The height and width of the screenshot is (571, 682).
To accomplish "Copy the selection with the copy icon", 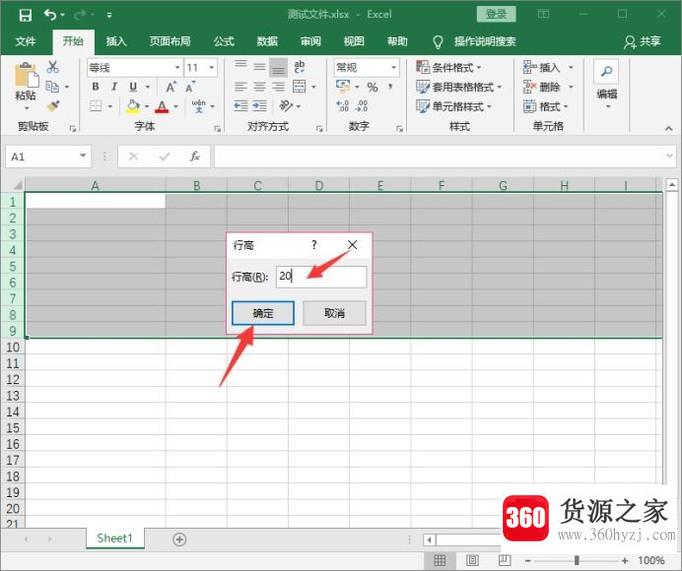I will click(x=53, y=87).
